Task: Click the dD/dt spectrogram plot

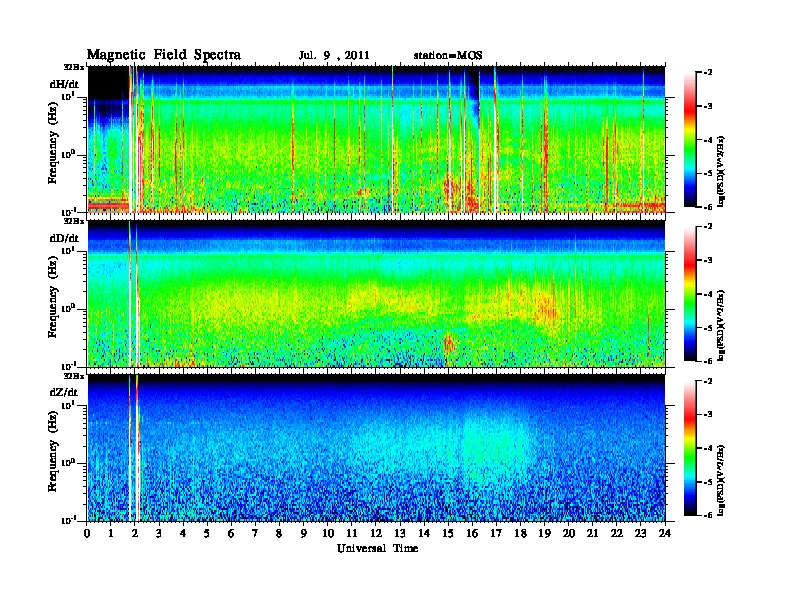Action: [376, 293]
